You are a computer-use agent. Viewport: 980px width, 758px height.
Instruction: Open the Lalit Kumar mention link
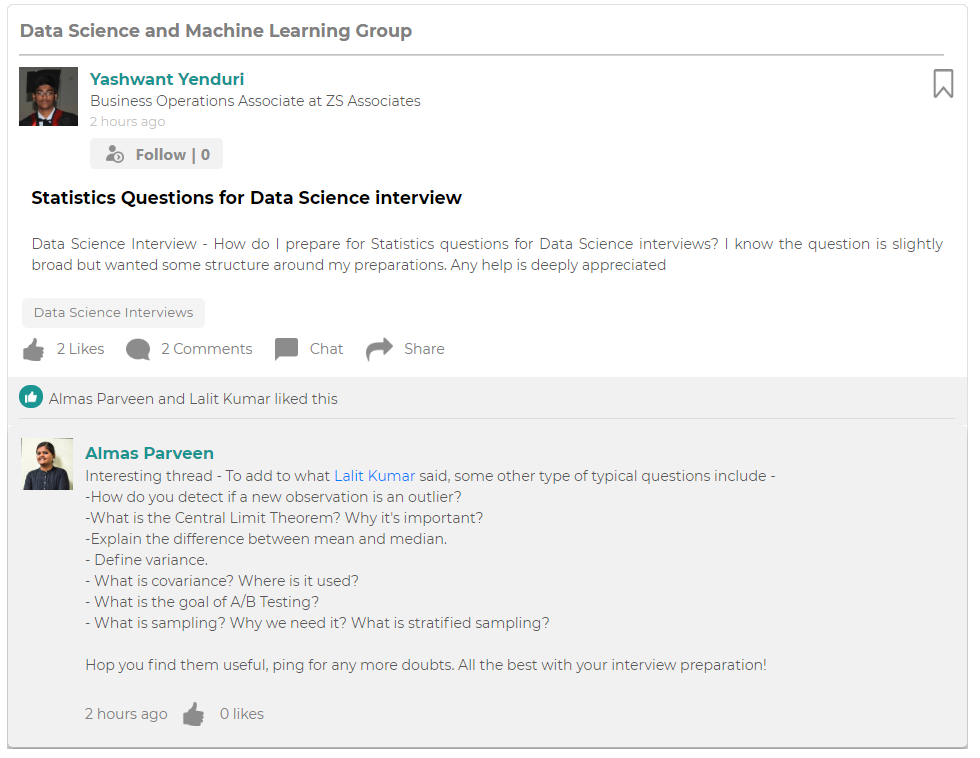374,476
